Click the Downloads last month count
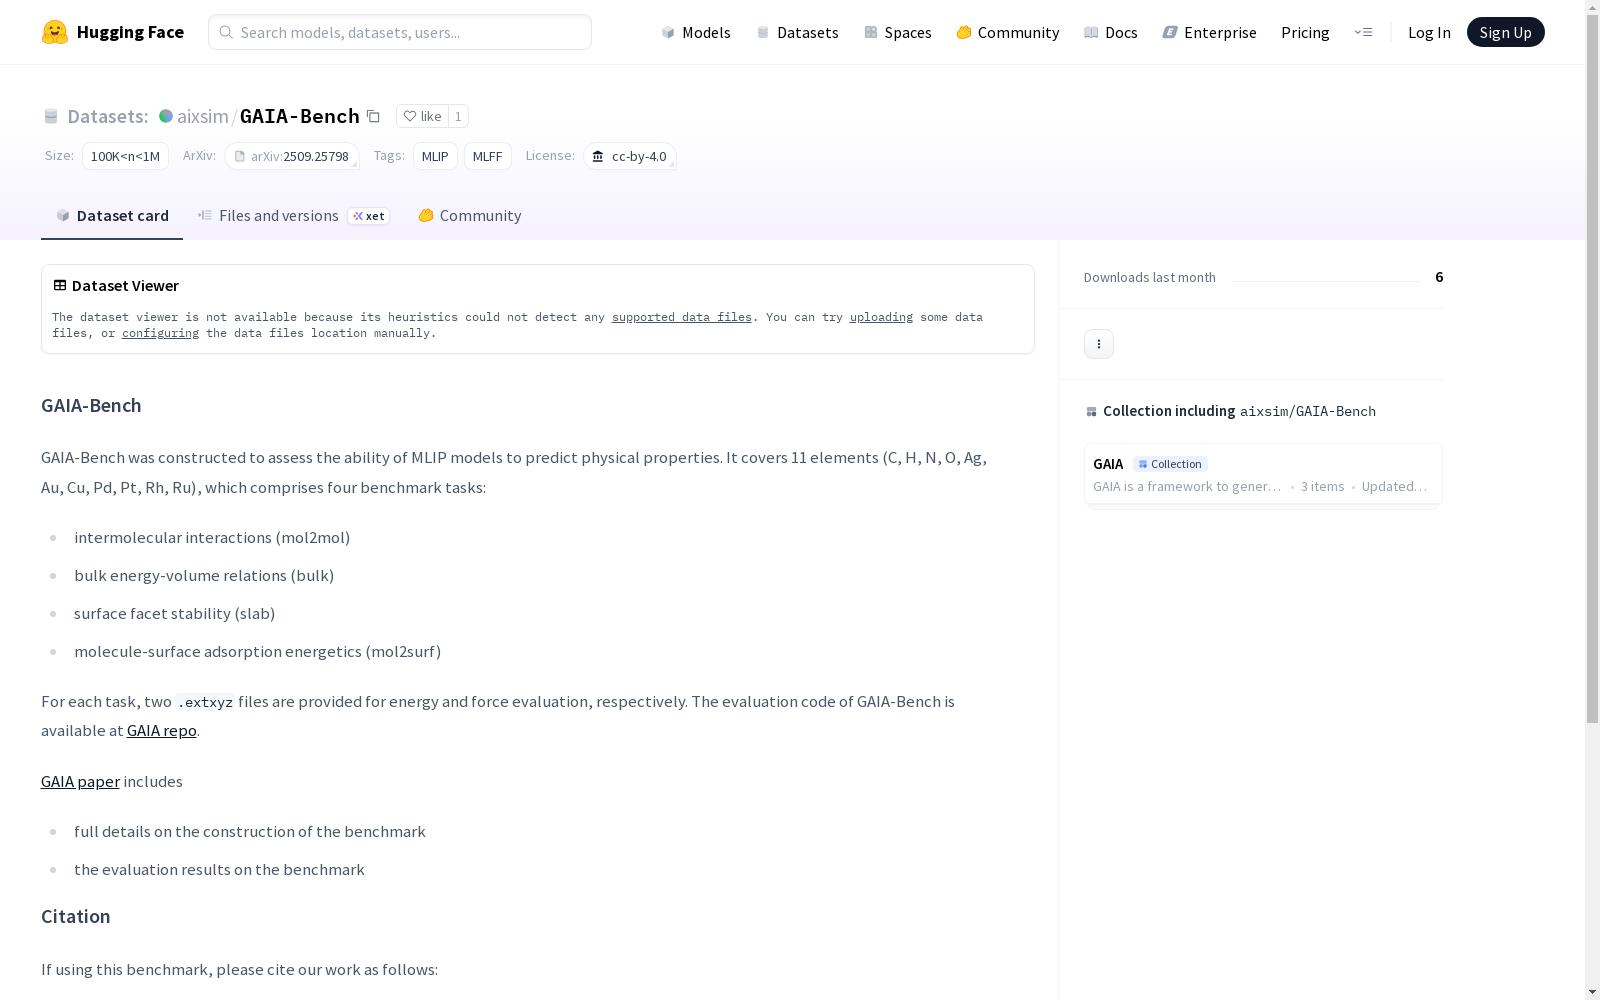Screen dimensions: 1600x1000 point(1439,277)
